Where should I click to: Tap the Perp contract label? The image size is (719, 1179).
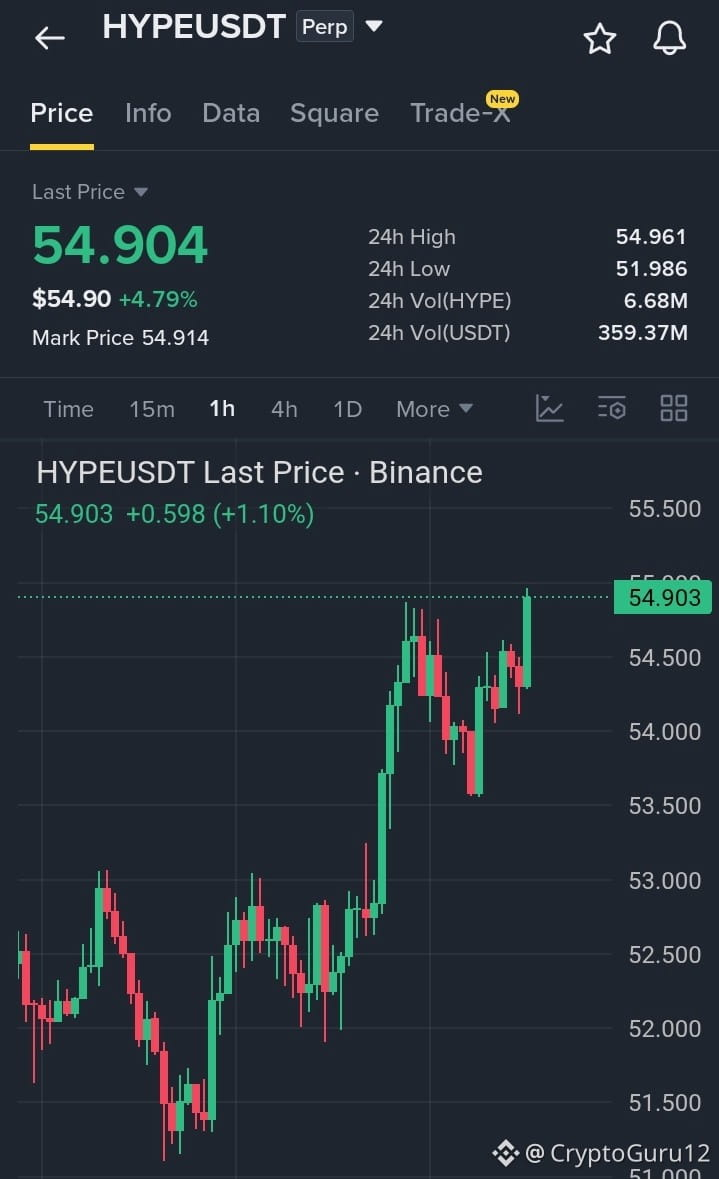(x=325, y=27)
